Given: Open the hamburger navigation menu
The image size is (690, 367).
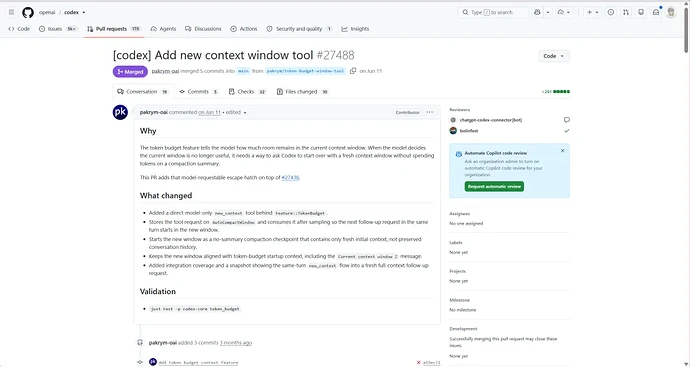Looking at the screenshot, I should 11,12.
